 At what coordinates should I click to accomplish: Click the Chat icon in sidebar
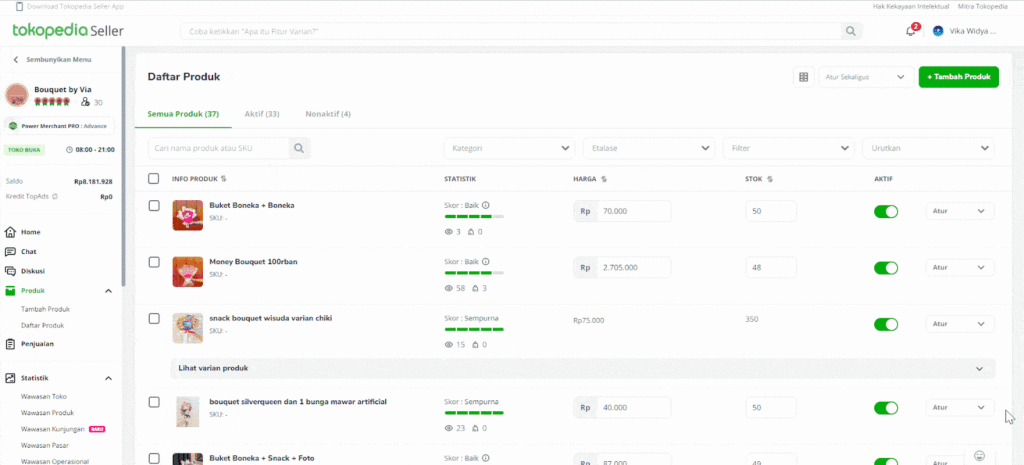tap(10, 251)
